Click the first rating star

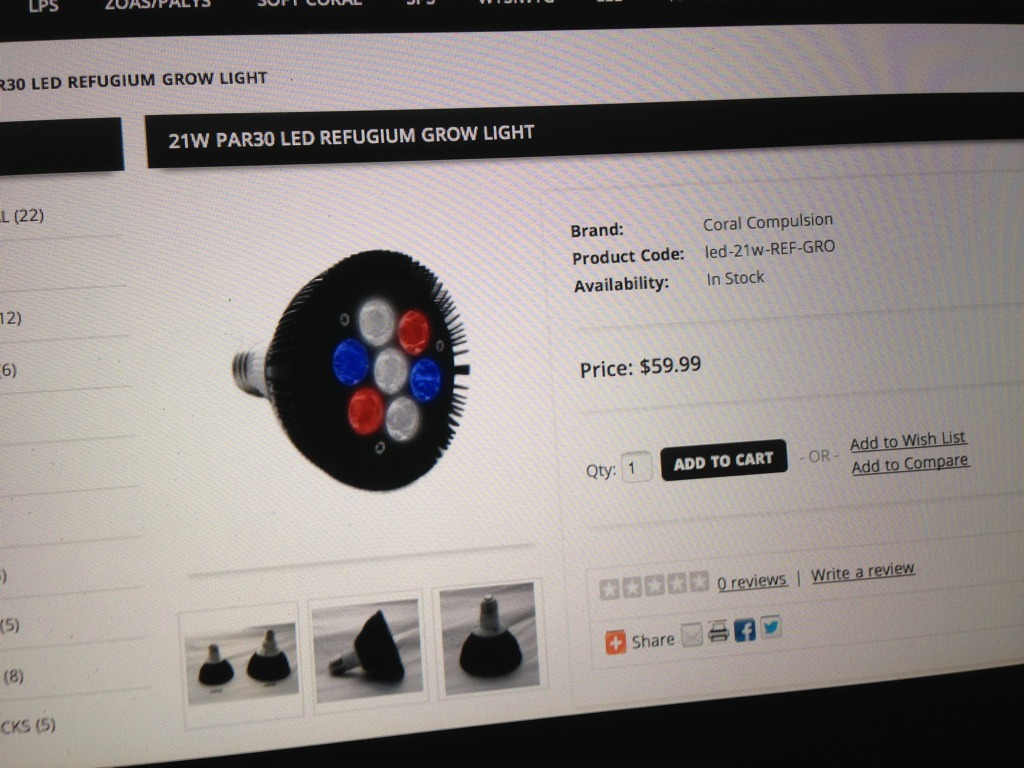pos(609,589)
